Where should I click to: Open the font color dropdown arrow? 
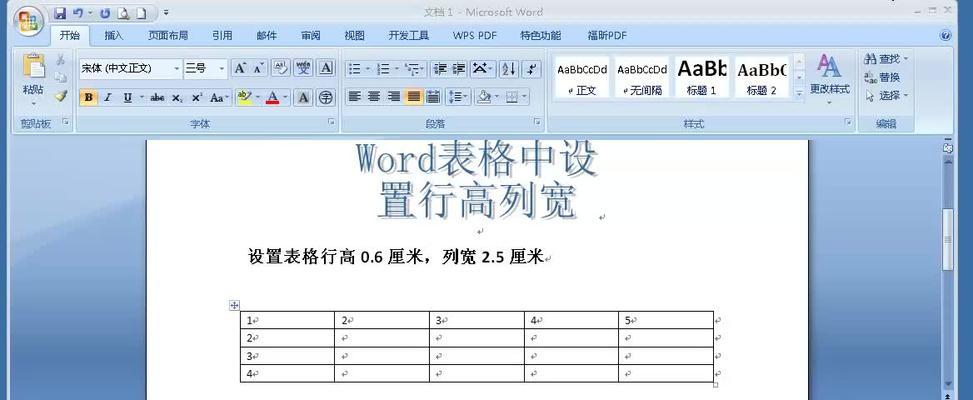[x=285, y=97]
